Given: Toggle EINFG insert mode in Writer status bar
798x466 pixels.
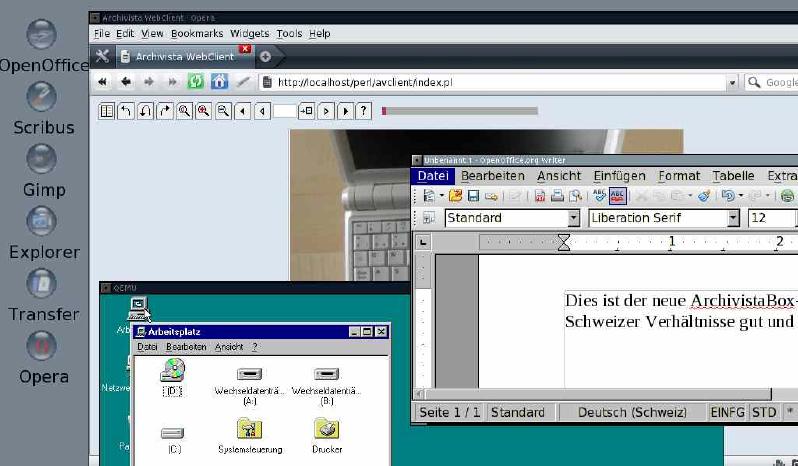Looking at the screenshot, I should pos(727,413).
